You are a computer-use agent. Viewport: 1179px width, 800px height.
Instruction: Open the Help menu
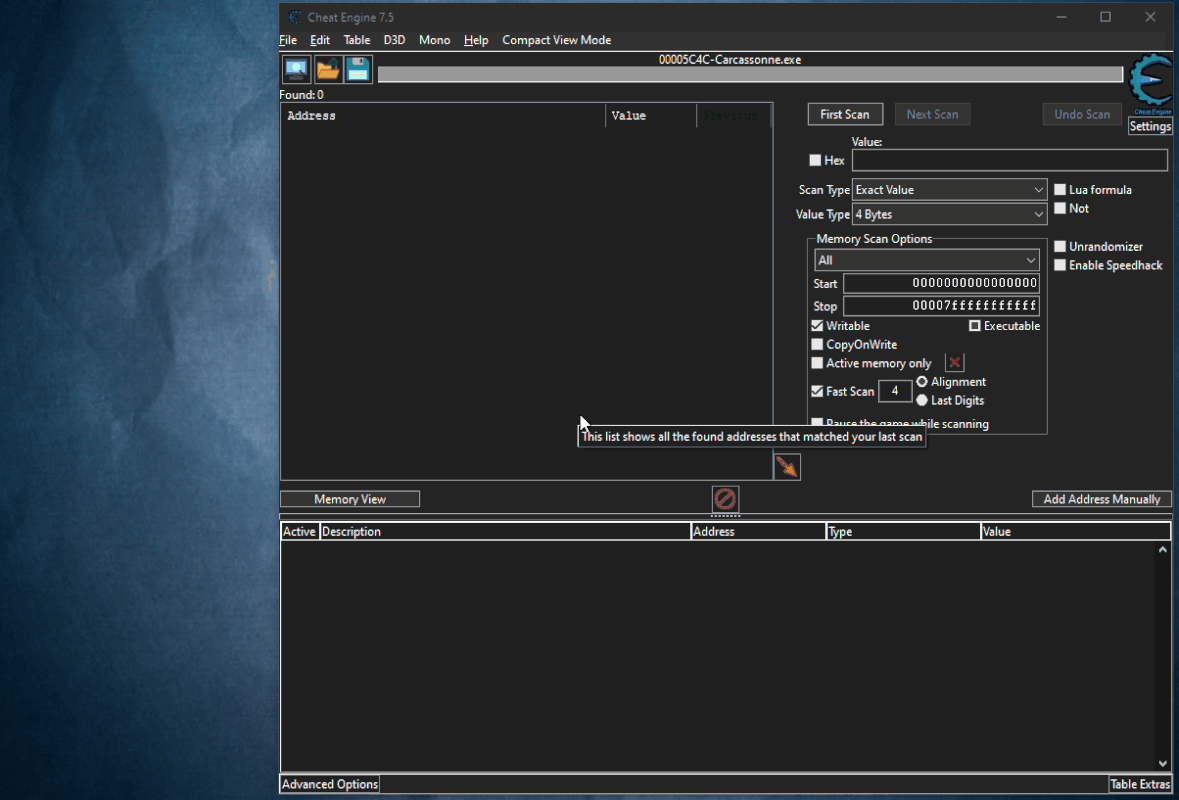476,40
